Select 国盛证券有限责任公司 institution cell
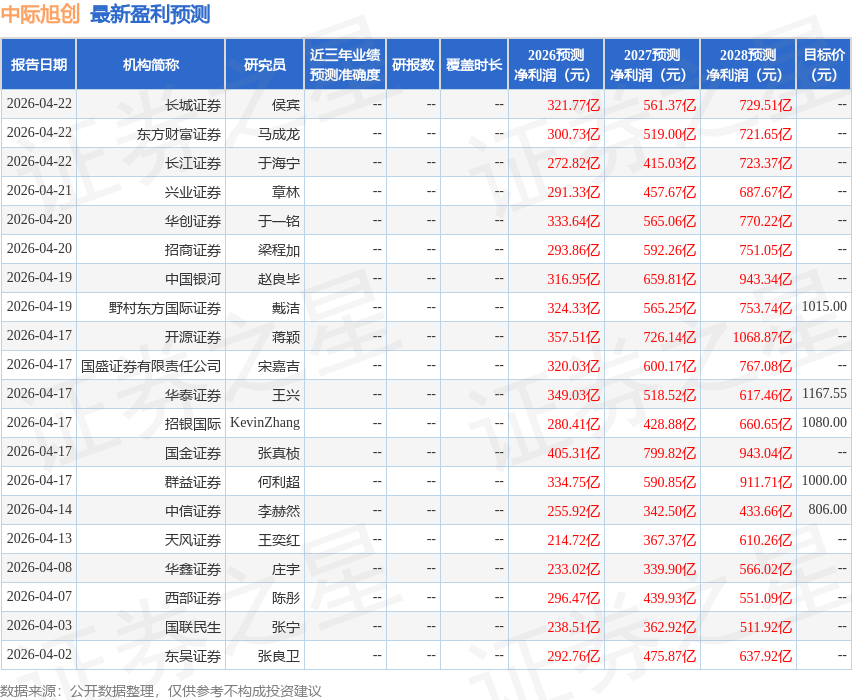This screenshot has width=852, height=700. (x=151, y=366)
